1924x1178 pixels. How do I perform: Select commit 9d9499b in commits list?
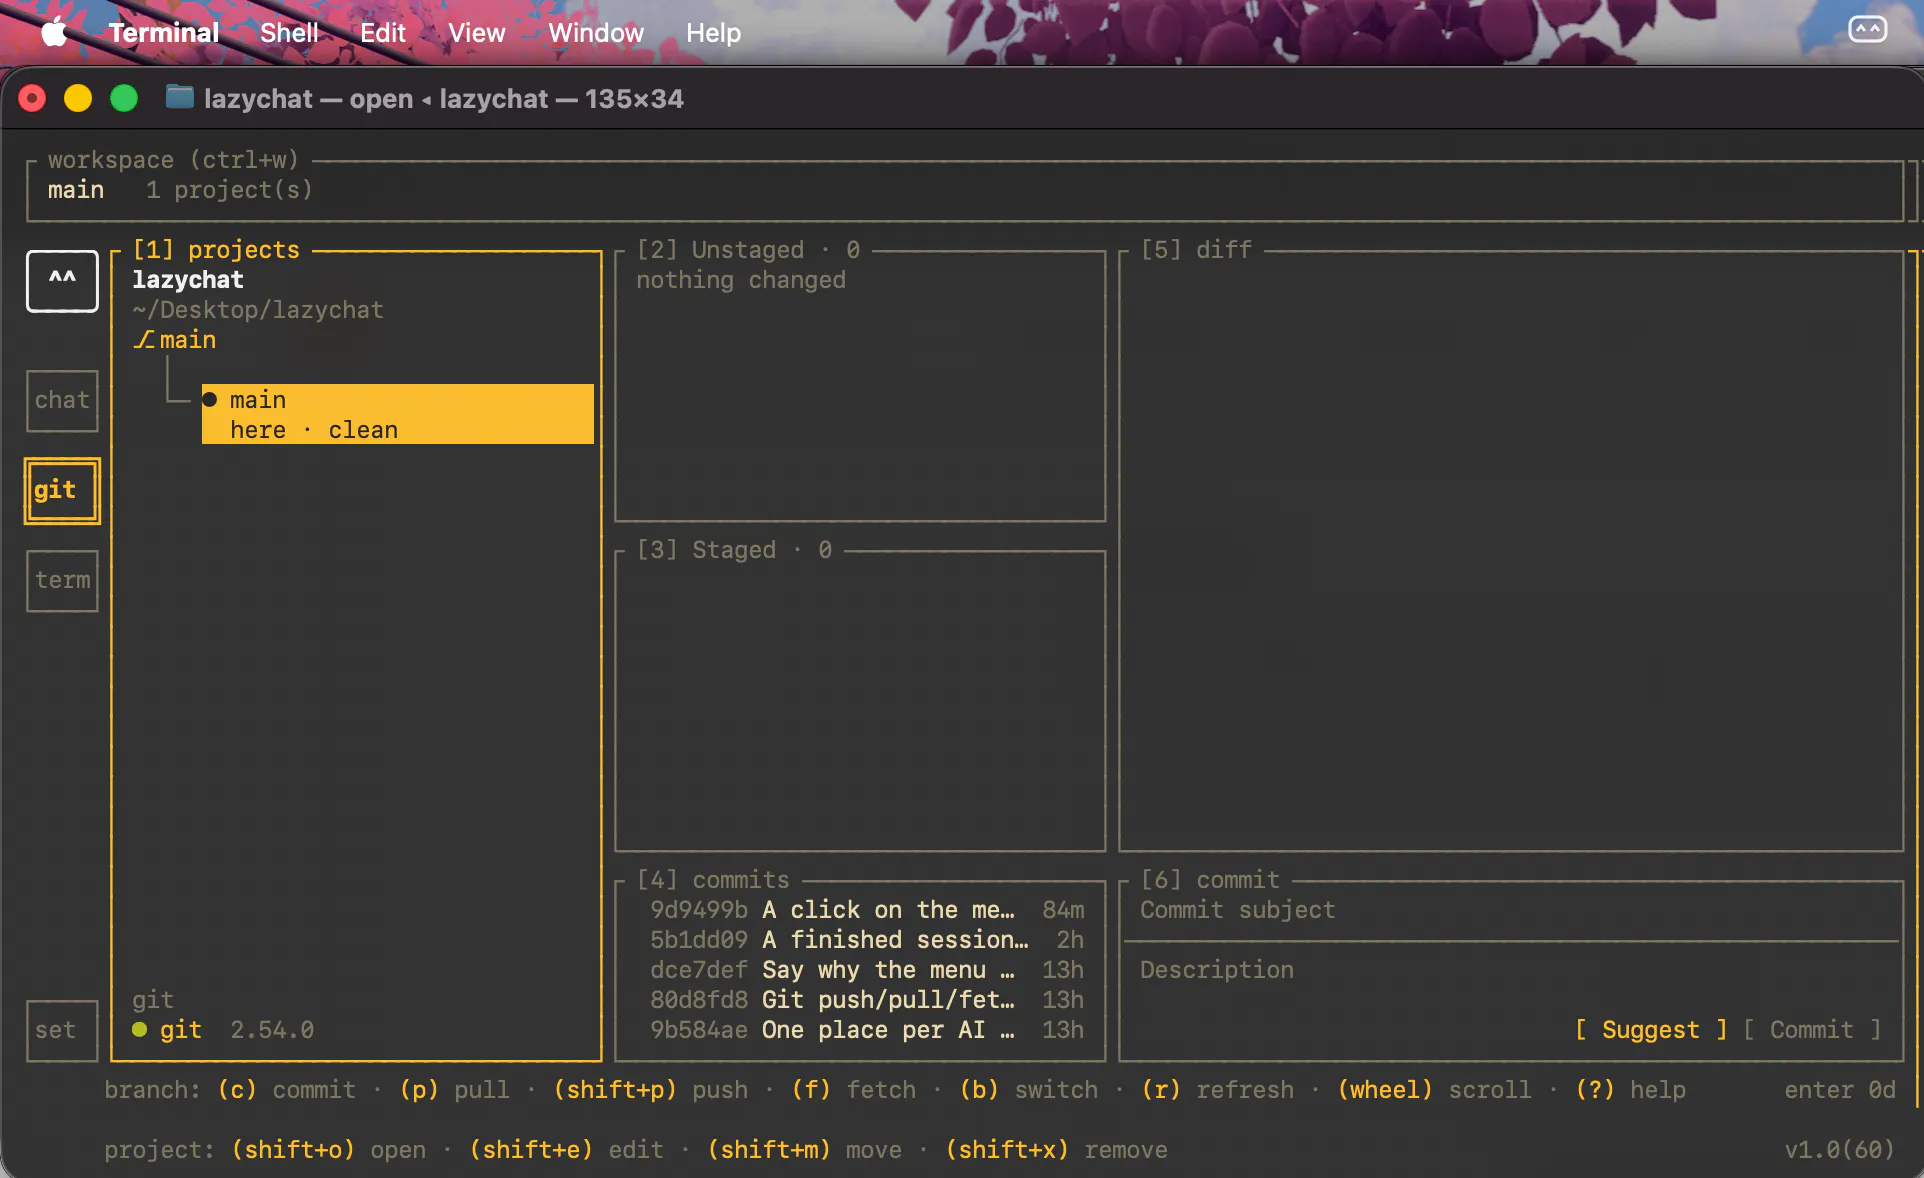pyautogui.click(x=866, y=910)
